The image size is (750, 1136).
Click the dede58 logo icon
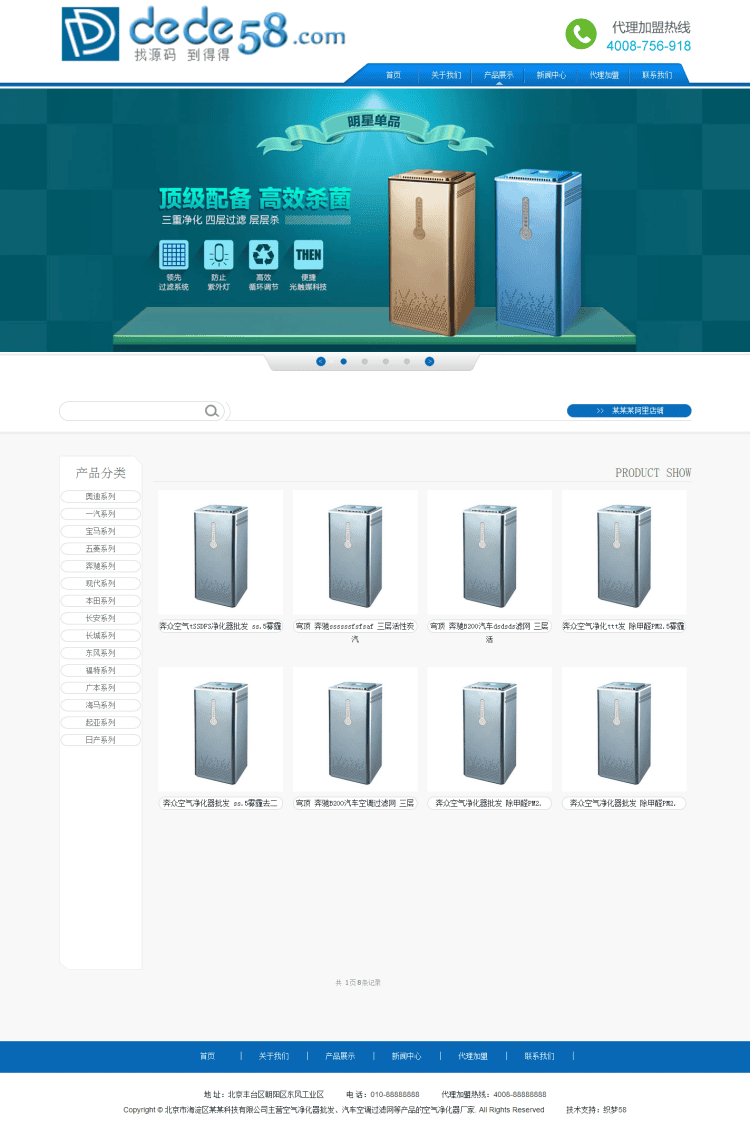[x=90, y=34]
